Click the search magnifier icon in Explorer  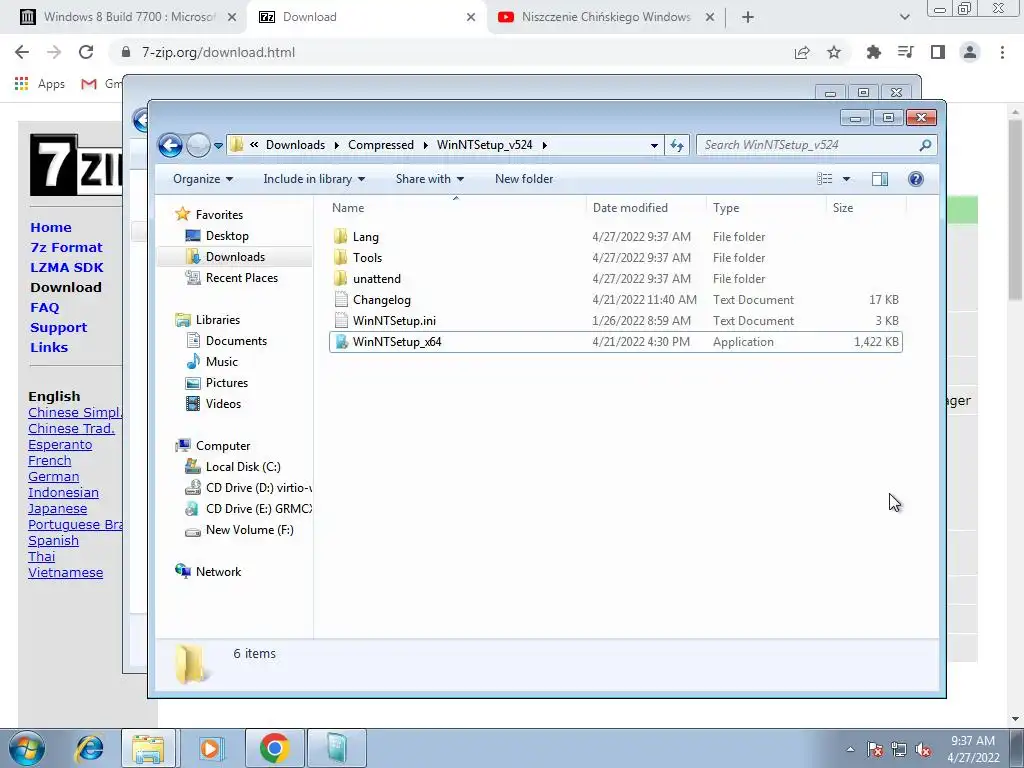pos(925,145)
